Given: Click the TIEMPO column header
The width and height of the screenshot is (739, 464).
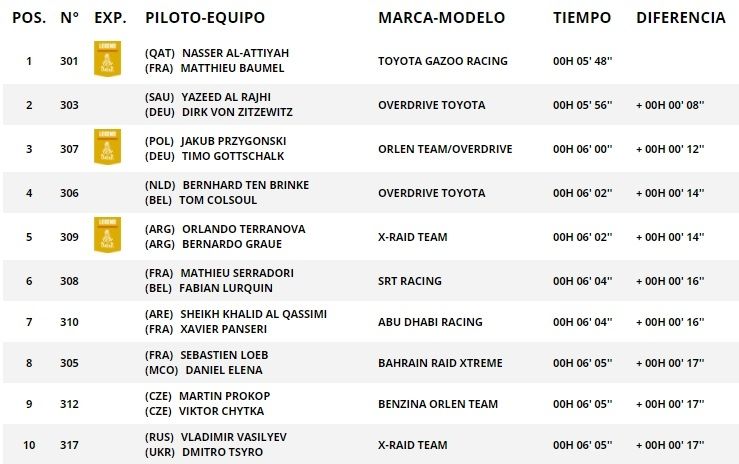Looking at the screenshot, I should click(581, 18).
